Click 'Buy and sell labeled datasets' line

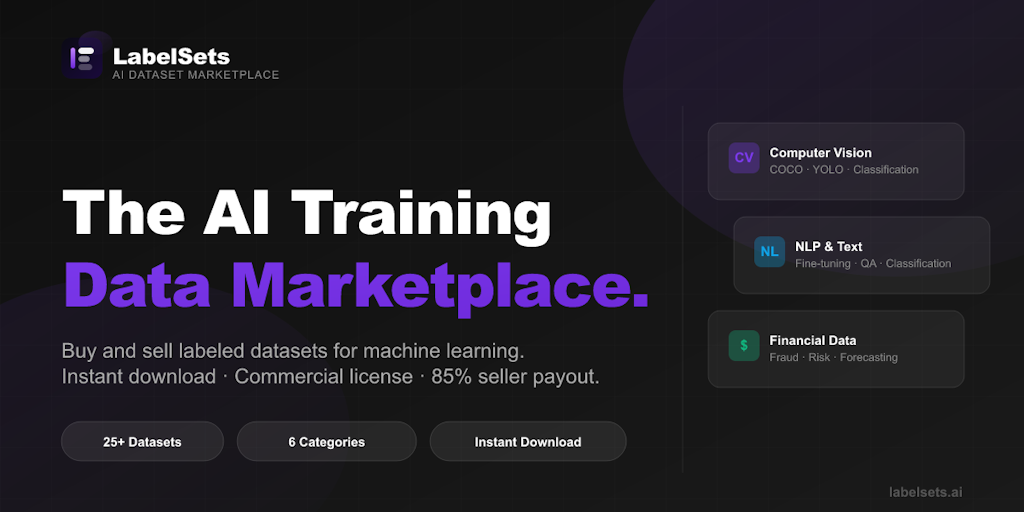pos(293,351)
